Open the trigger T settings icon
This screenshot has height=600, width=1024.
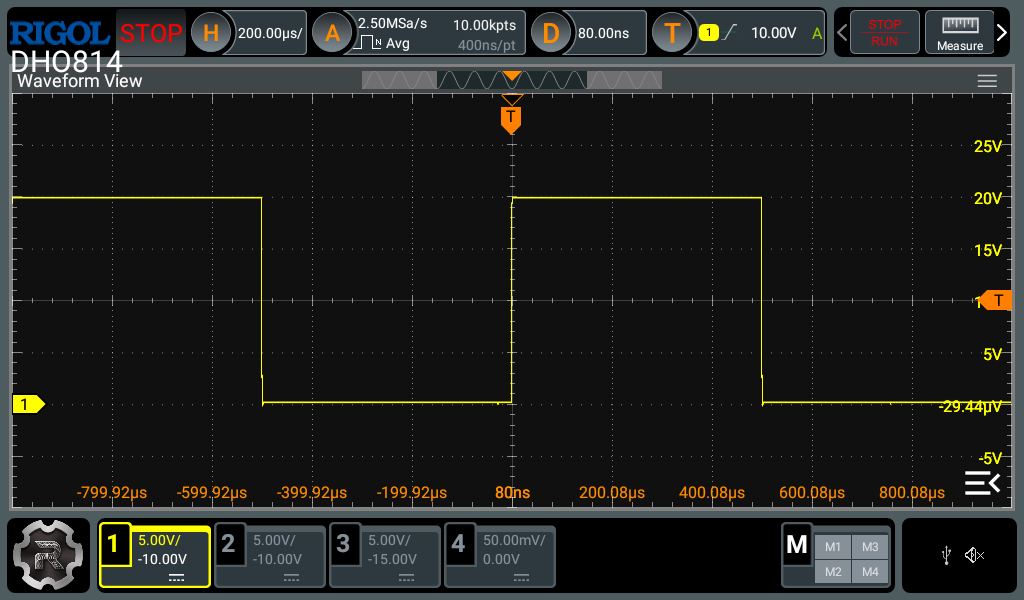(672, 34)
